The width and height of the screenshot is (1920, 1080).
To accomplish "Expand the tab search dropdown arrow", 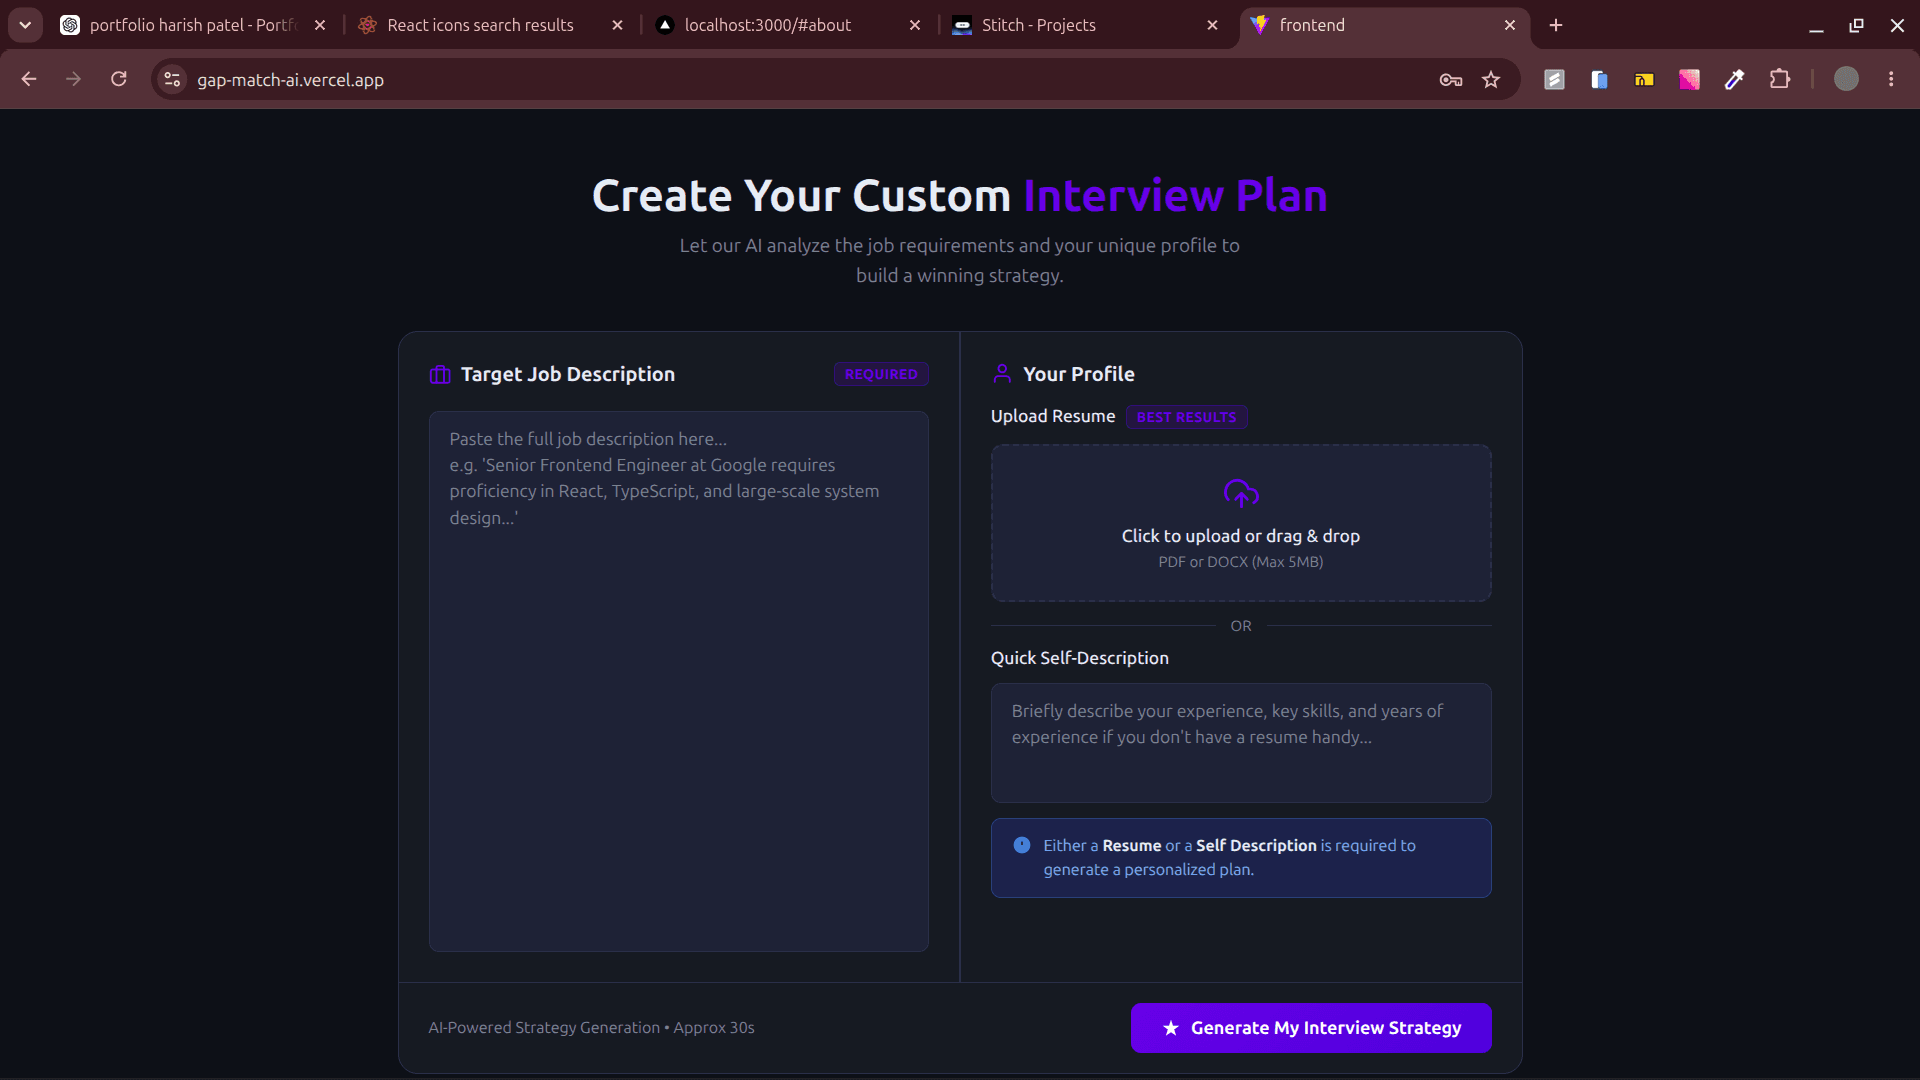I will pyautogui.click(x=25, y=25).
